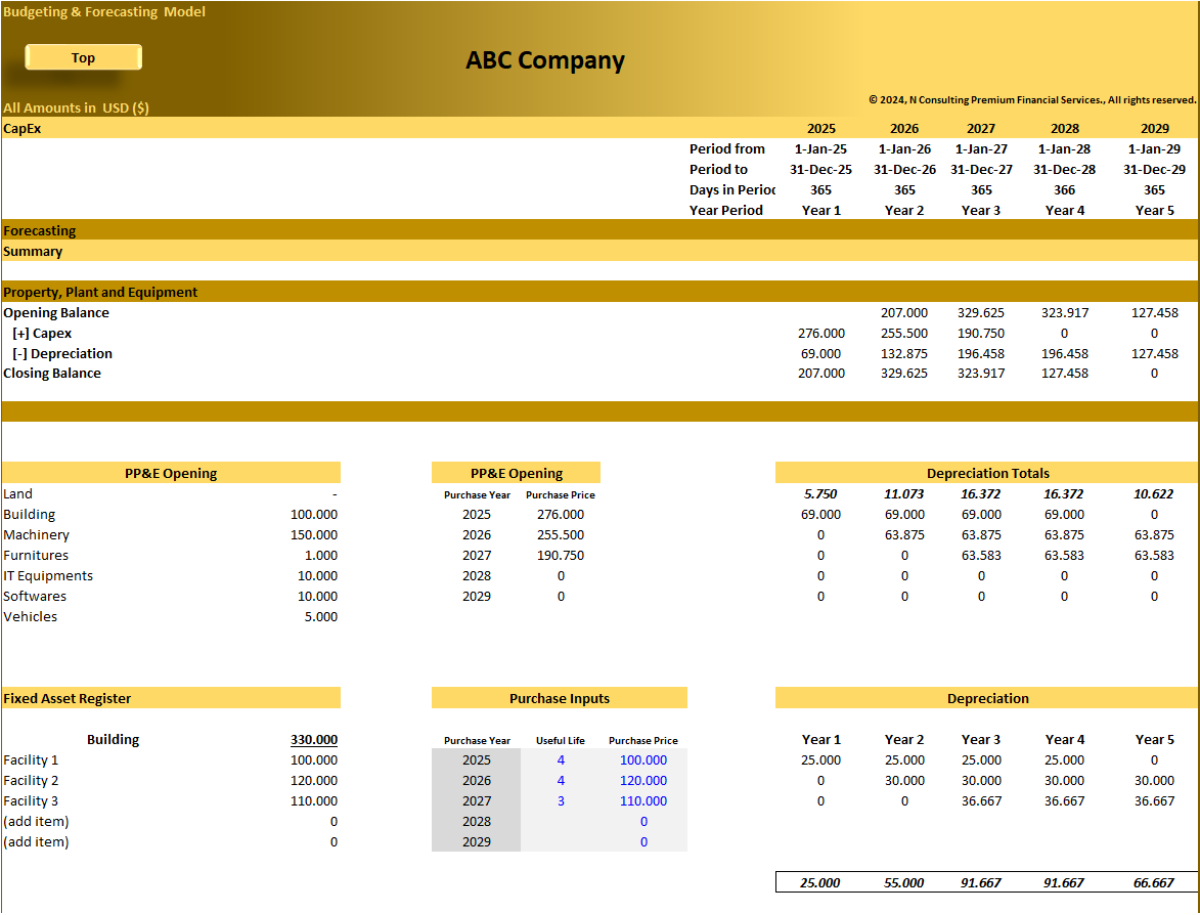Edit Facility 3 purchase price input 110.000
1200x915 pixels.
click(x=643, y=801)
